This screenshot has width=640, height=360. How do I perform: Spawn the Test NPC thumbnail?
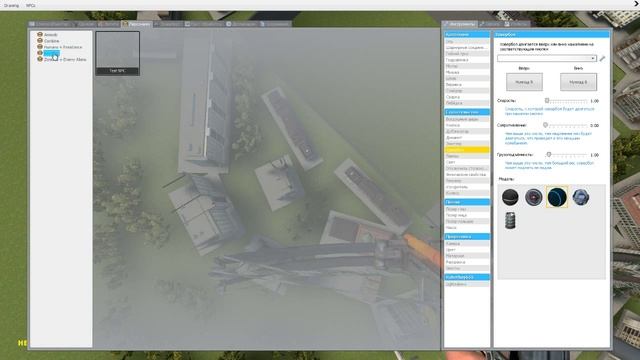click(118, 53)
